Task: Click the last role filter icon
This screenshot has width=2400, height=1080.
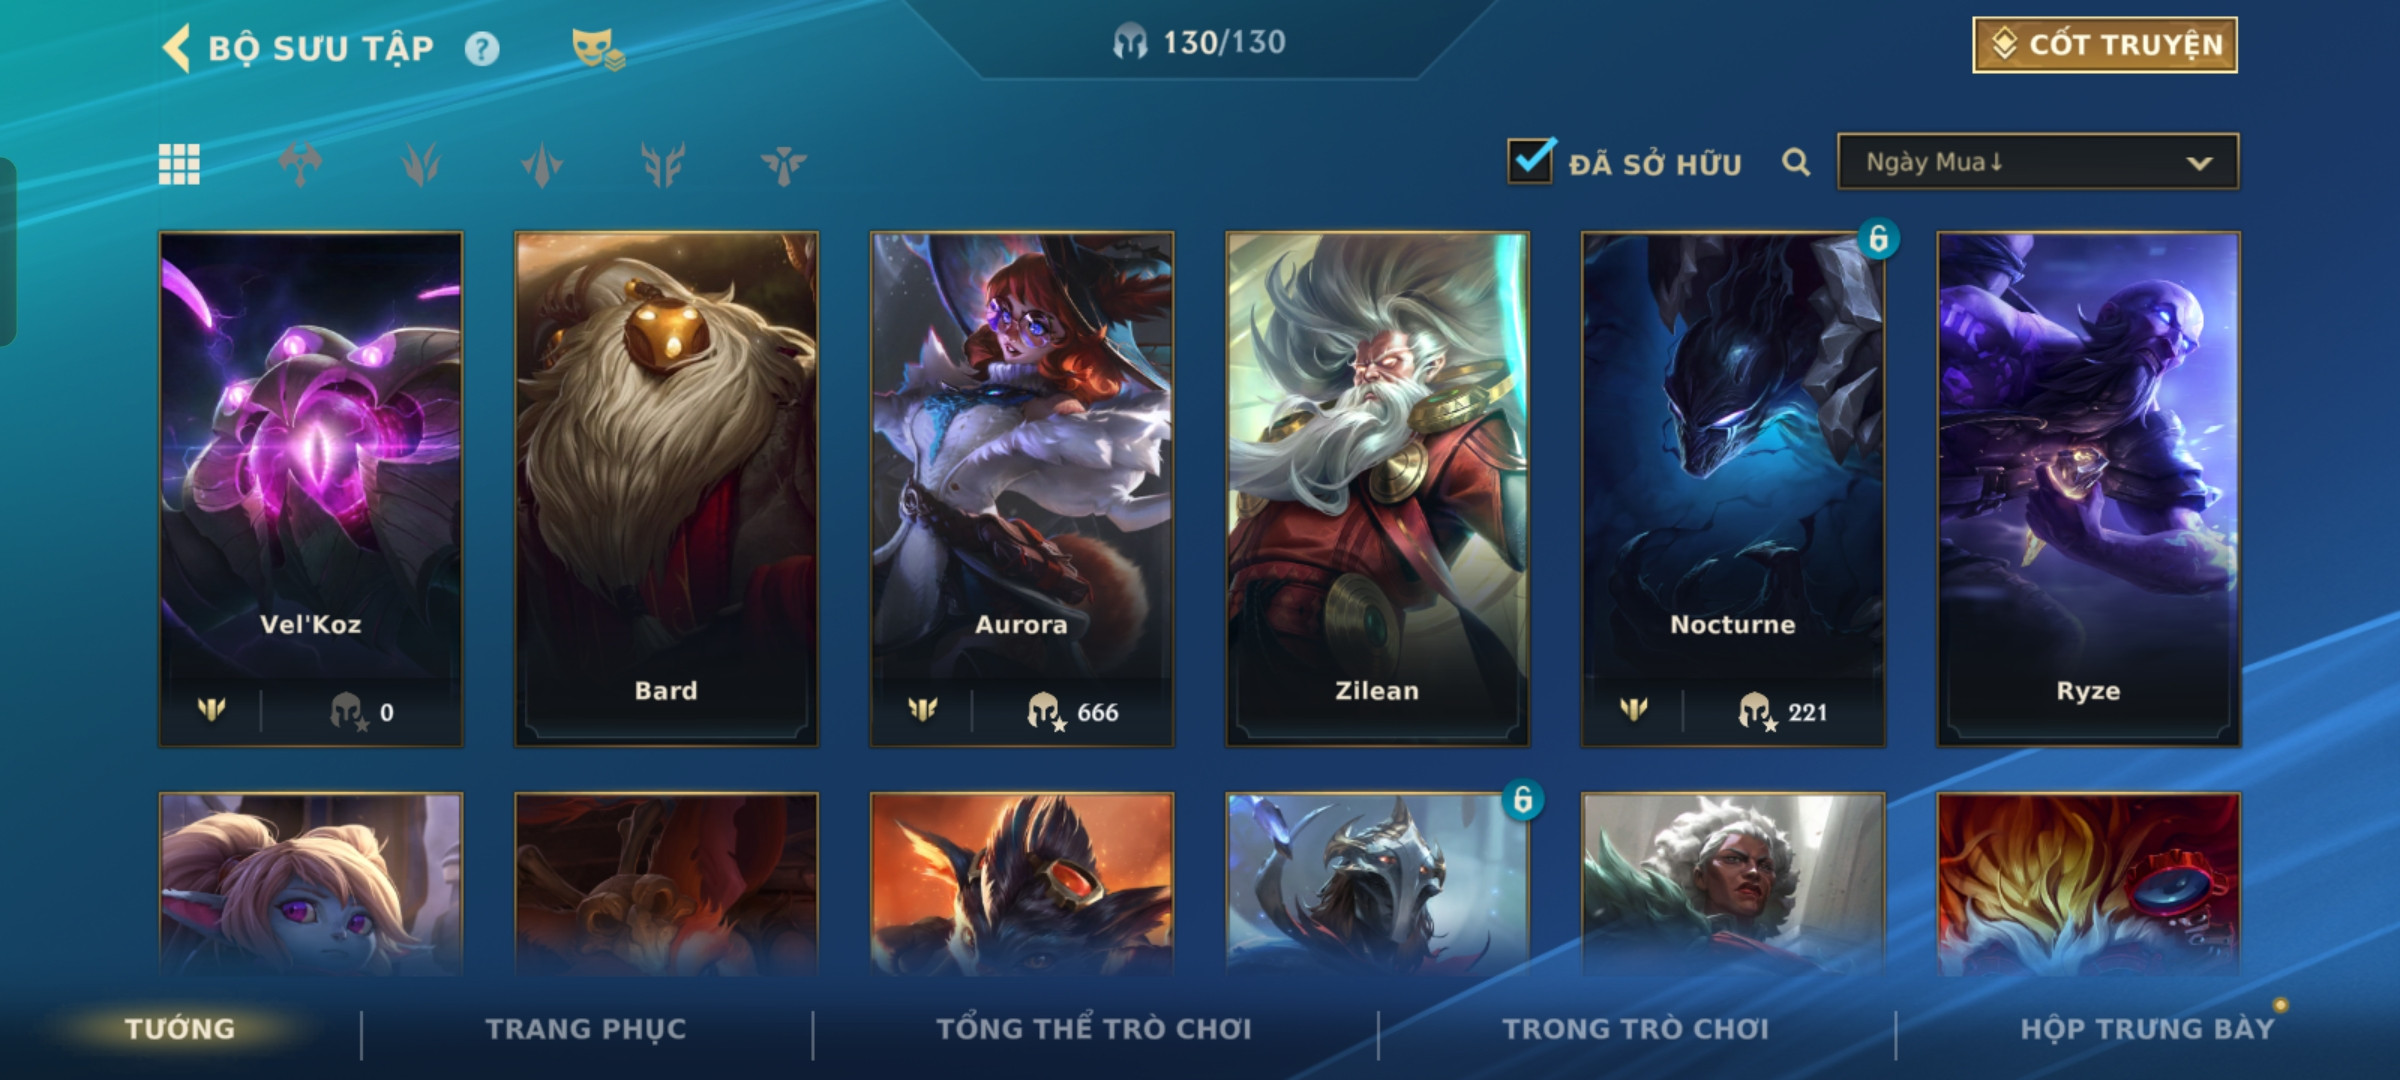Action: pyautogui.click(x=783, y=165)
